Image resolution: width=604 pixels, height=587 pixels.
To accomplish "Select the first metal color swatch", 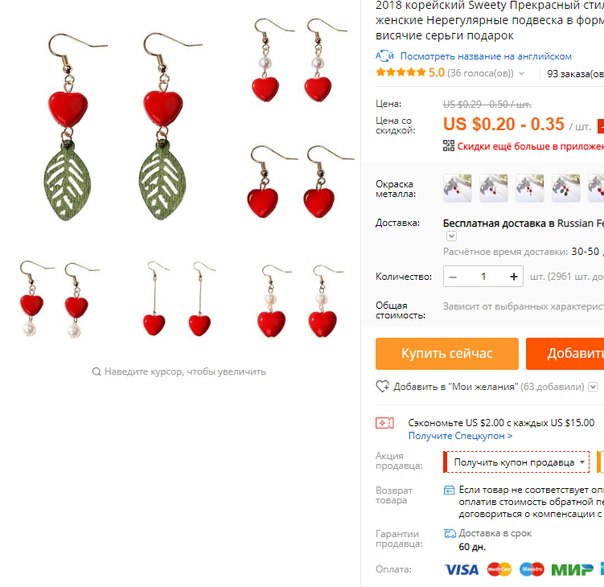I will pyautogui.click(x=457, y=188).
